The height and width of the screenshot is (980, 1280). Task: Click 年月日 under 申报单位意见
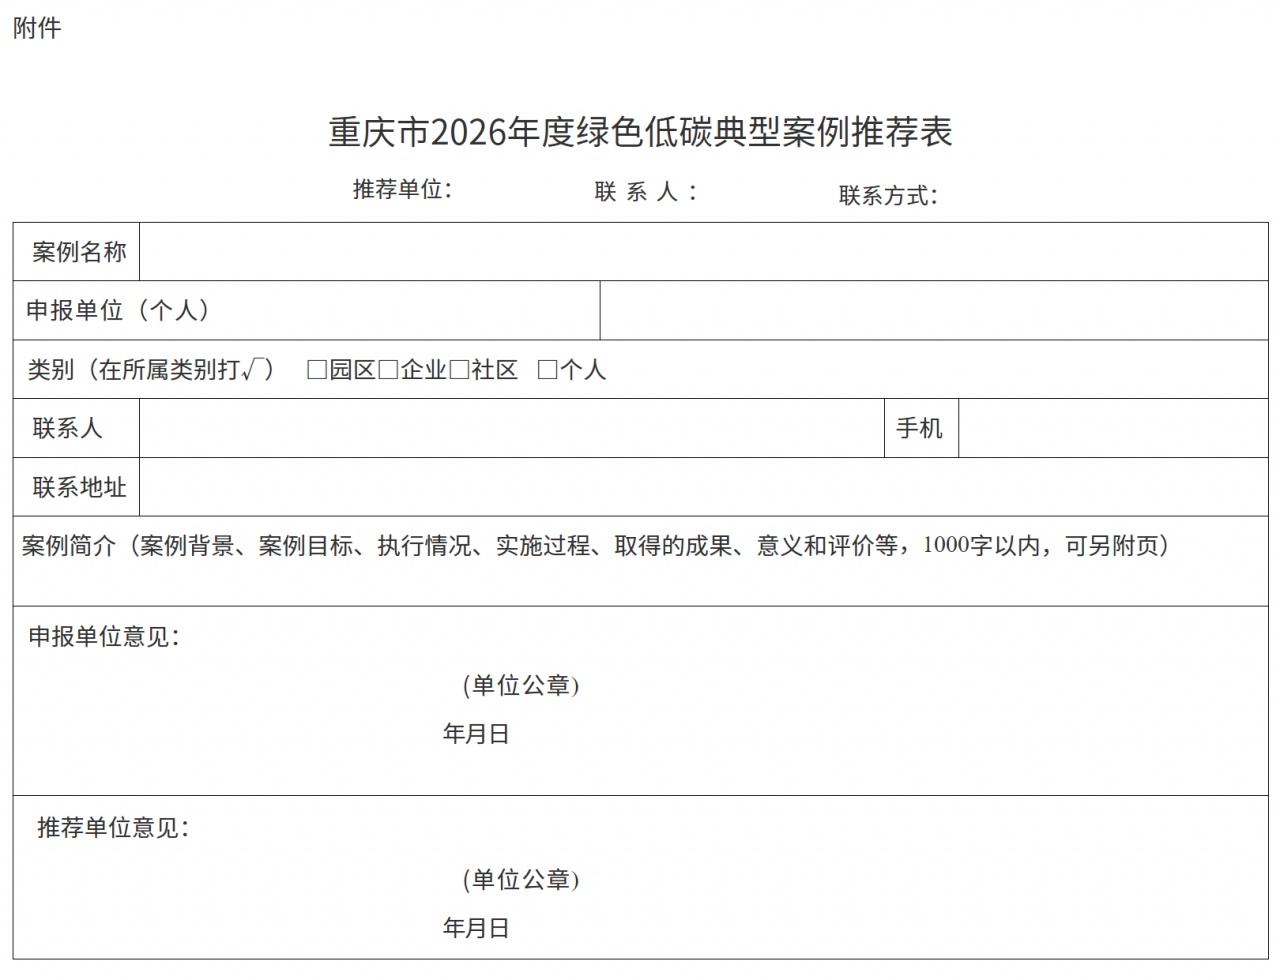coord(476,734)
